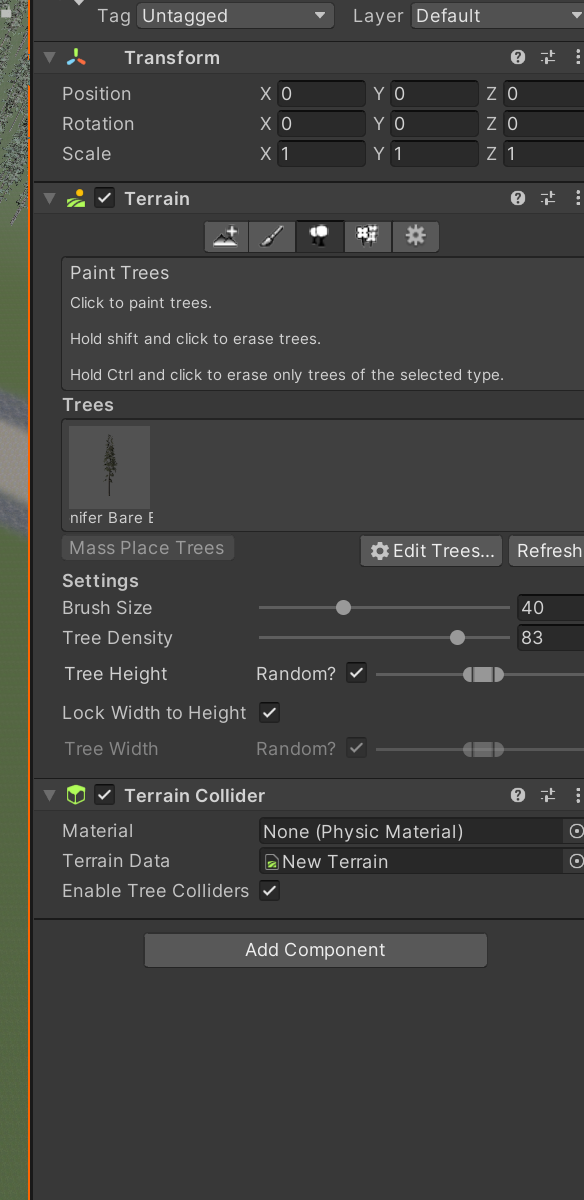The image size is (584, 1200).
Task: Open Terrain preset selector icon
Action: click(x=548, y=198)
